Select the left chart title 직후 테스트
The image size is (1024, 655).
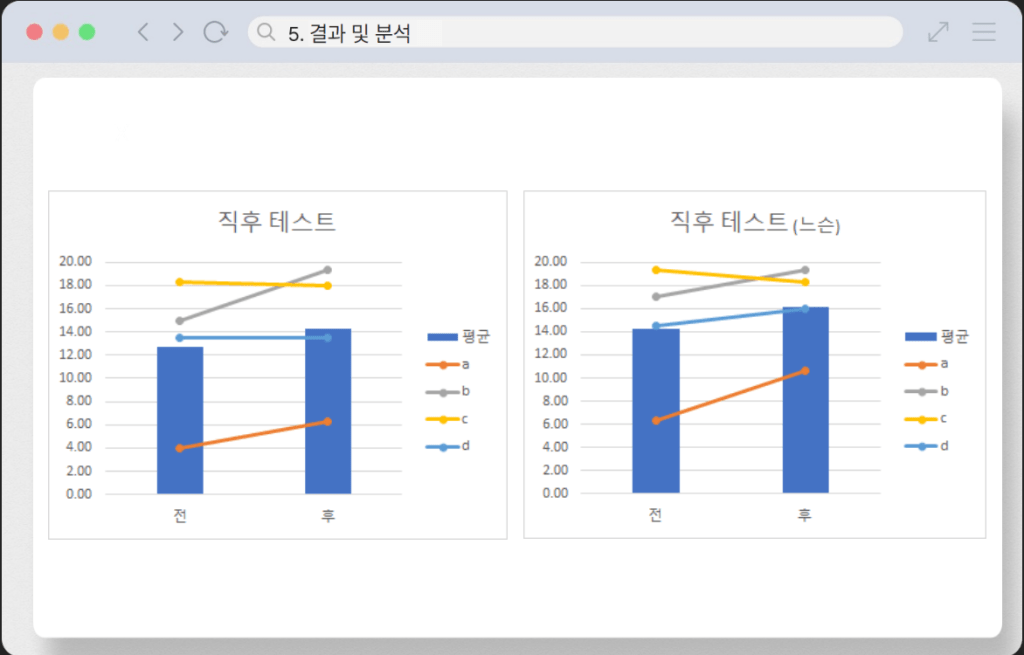[x=277, y=221]
